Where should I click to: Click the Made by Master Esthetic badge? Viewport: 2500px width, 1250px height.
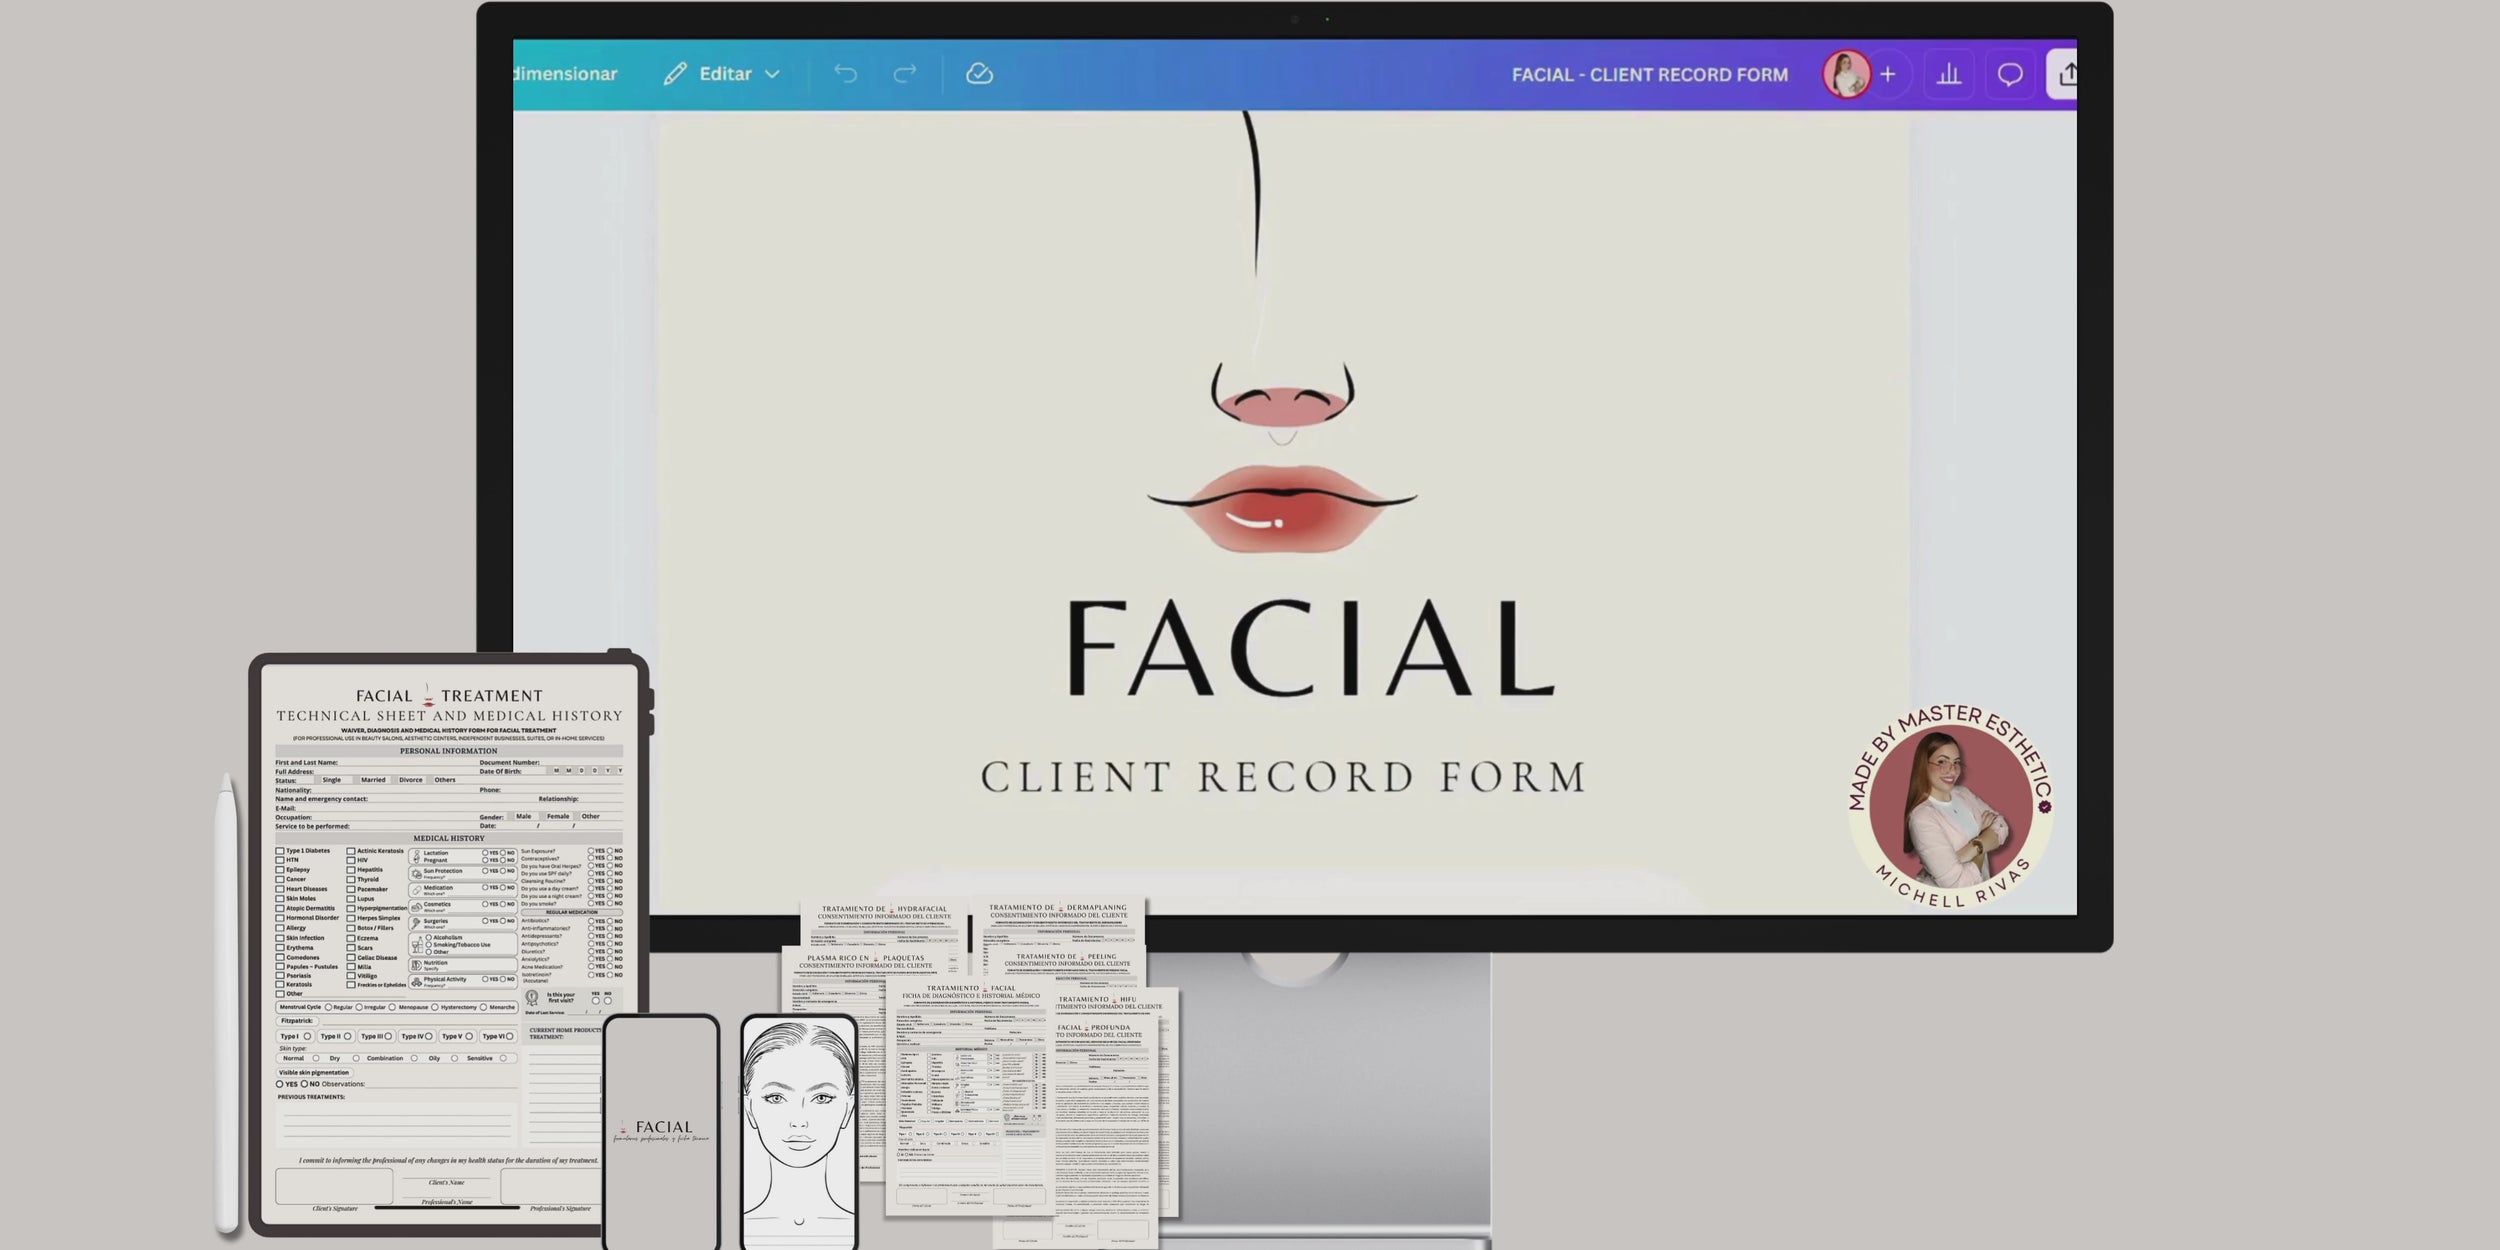coord(1949,806)
